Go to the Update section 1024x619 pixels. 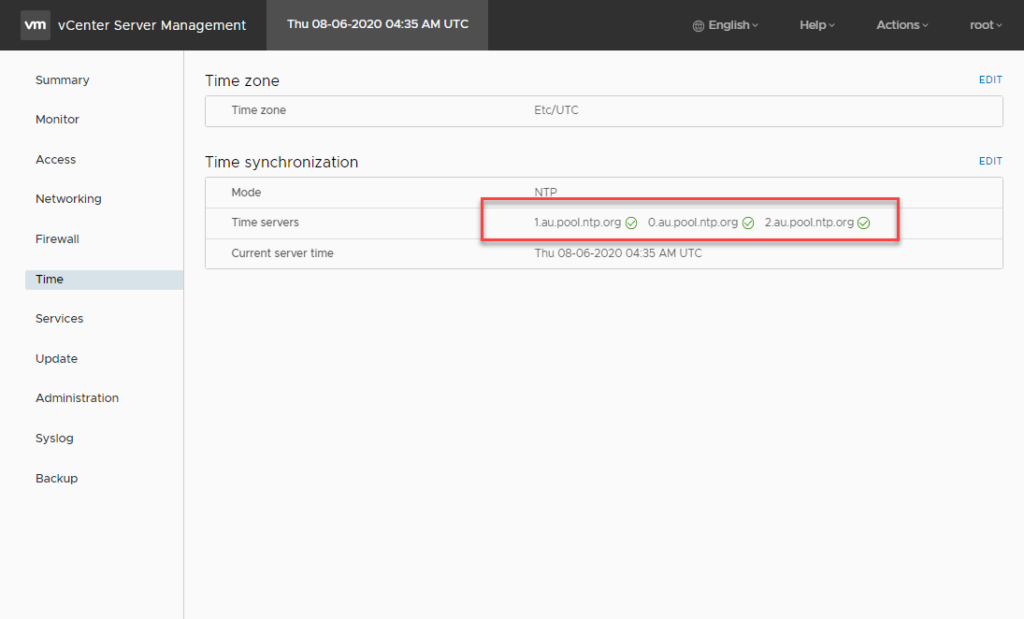pyautogui.click(x=57, y=358)
